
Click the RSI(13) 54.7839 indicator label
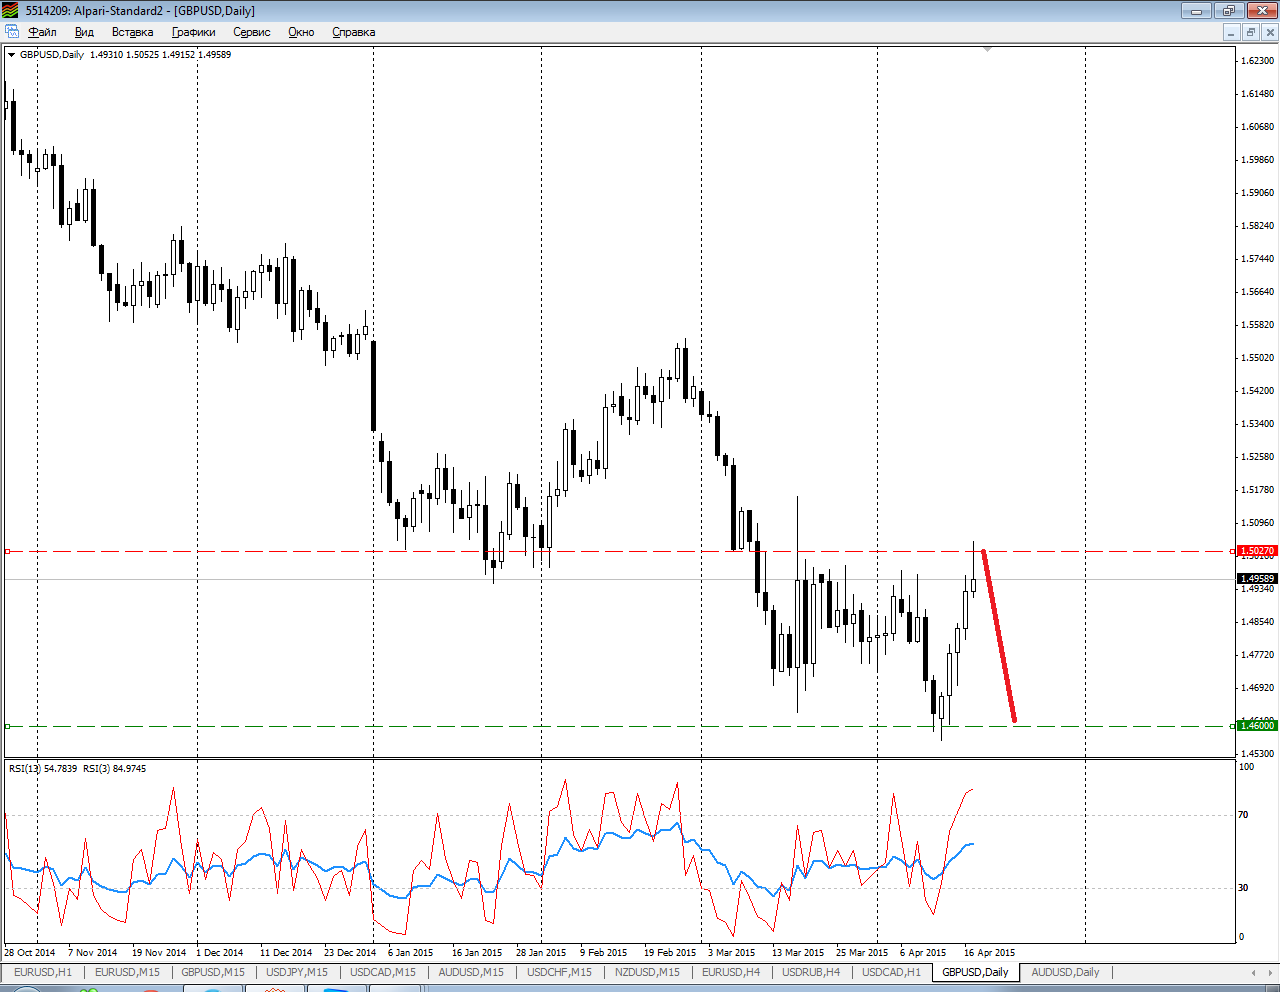tap(43, 769)
